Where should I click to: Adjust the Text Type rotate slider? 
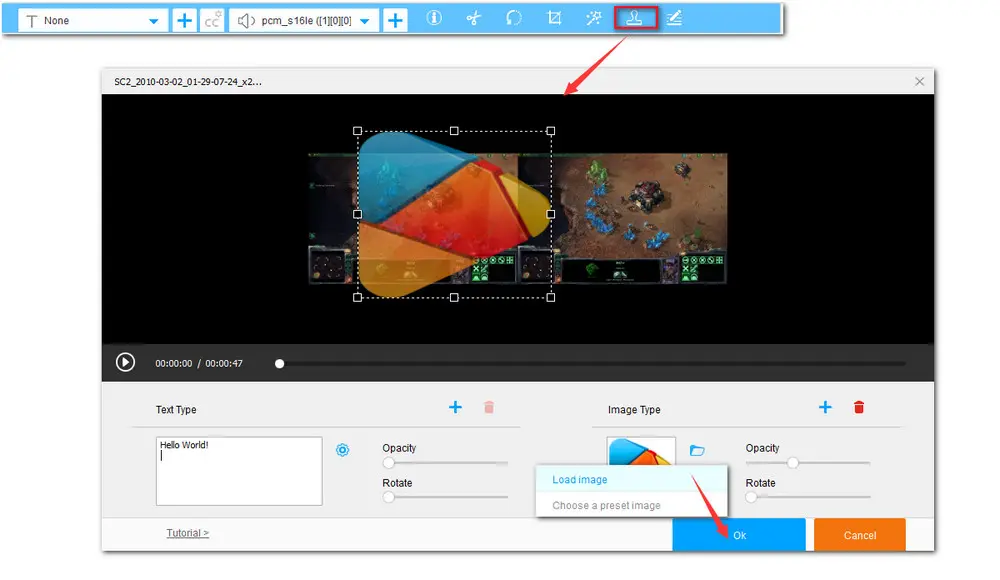pos(445,497)
